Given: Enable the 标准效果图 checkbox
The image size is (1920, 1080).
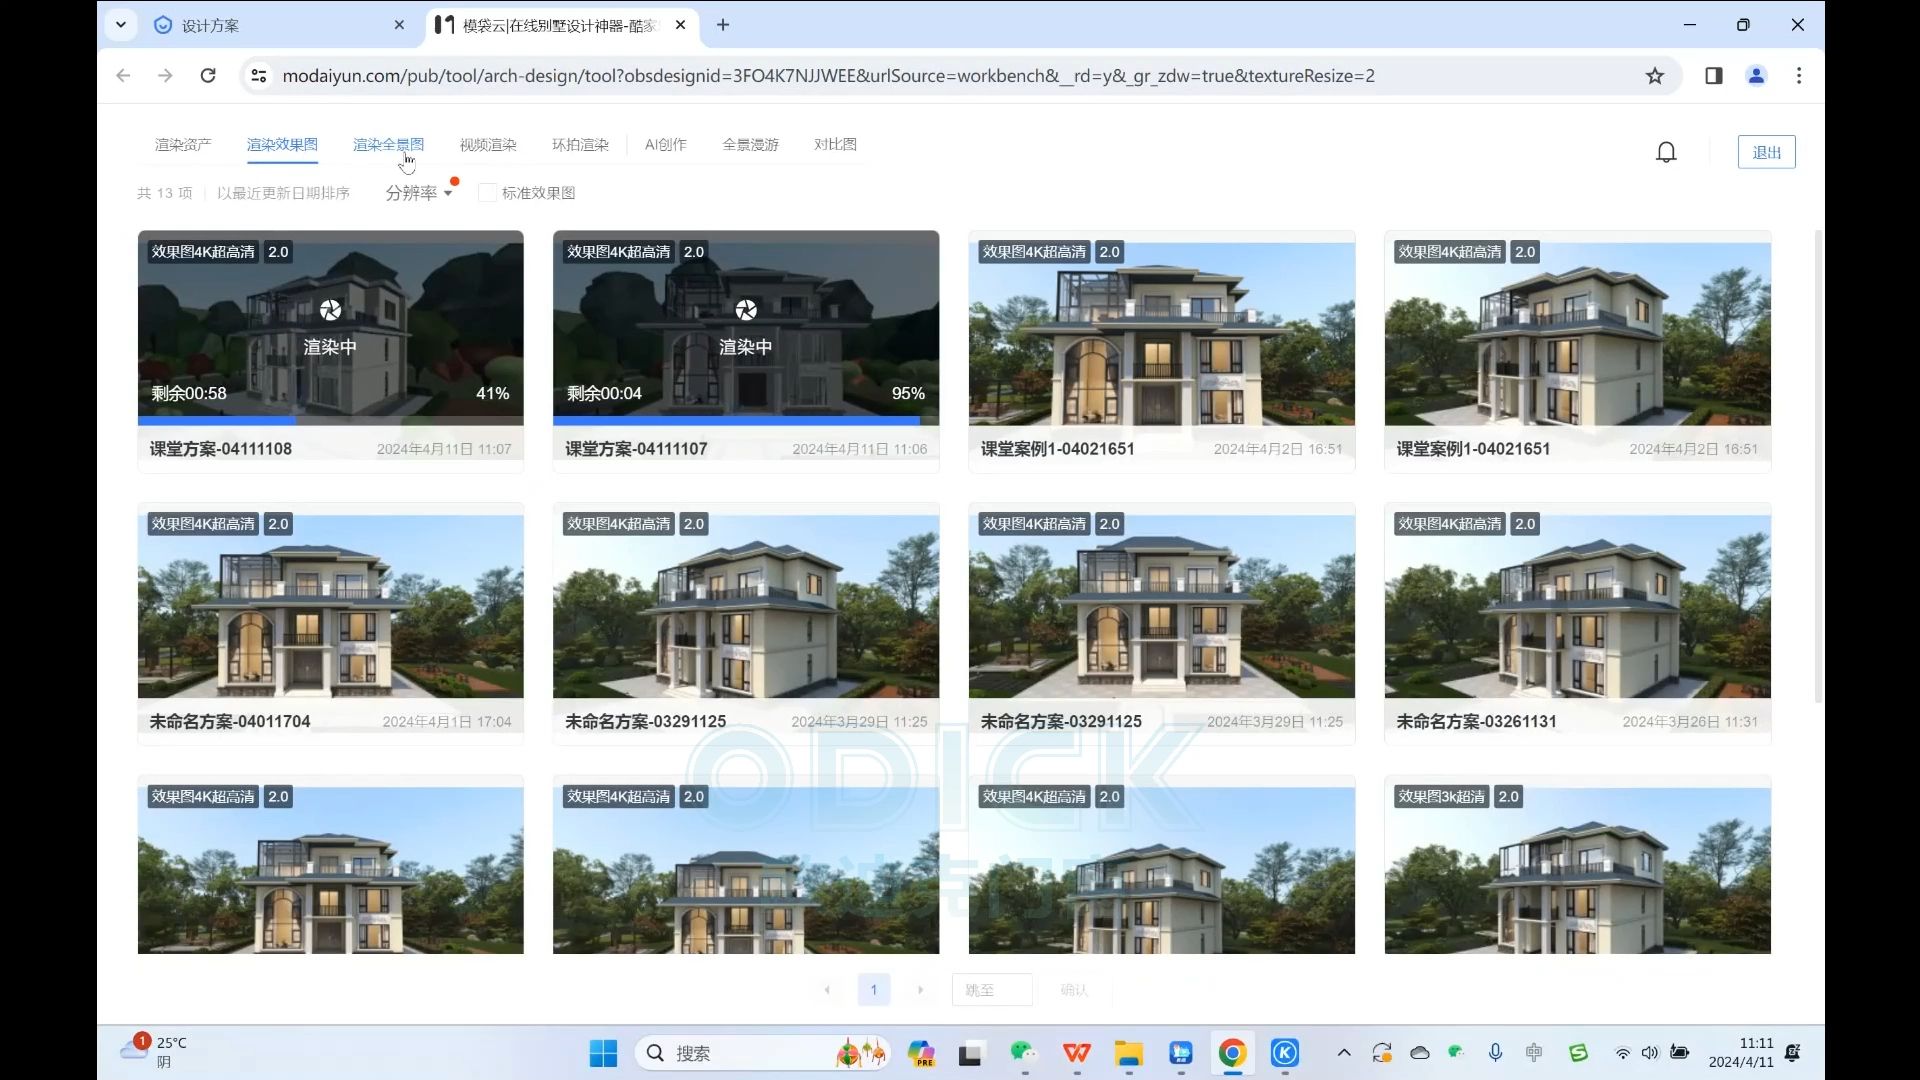Looking at the screenshot, I should (488, 193).
